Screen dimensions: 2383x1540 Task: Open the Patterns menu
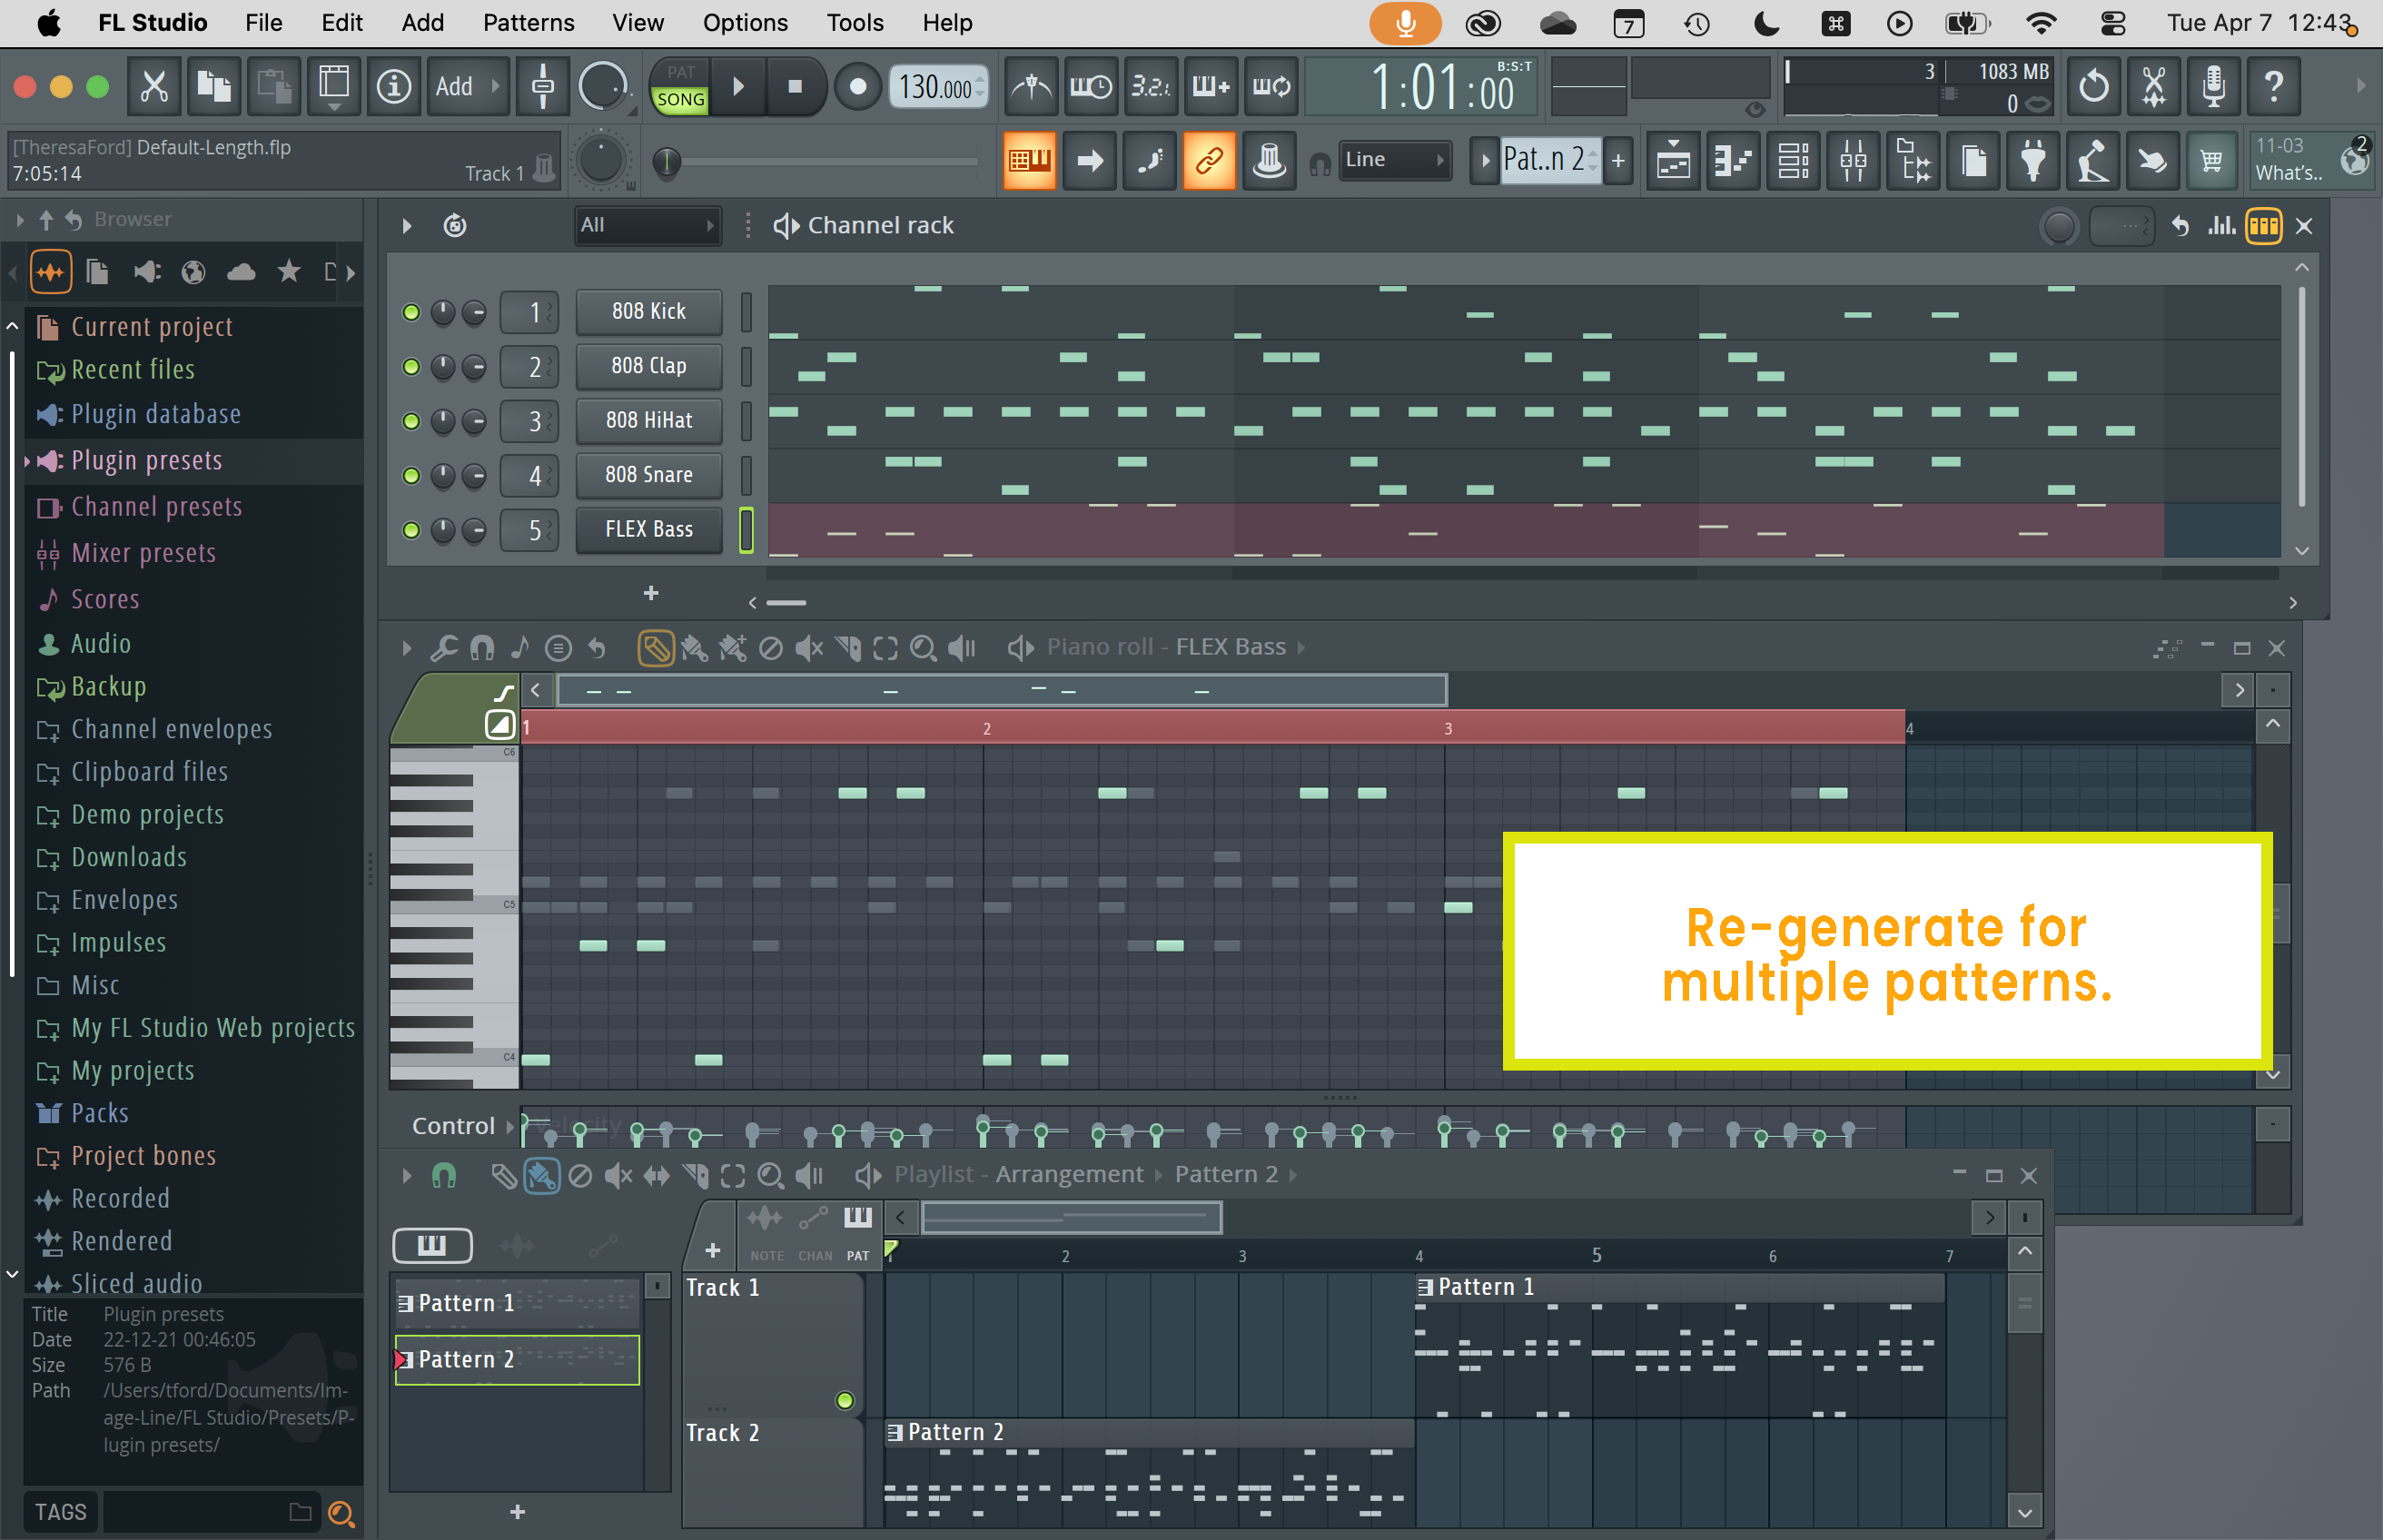tap(528, 23)
